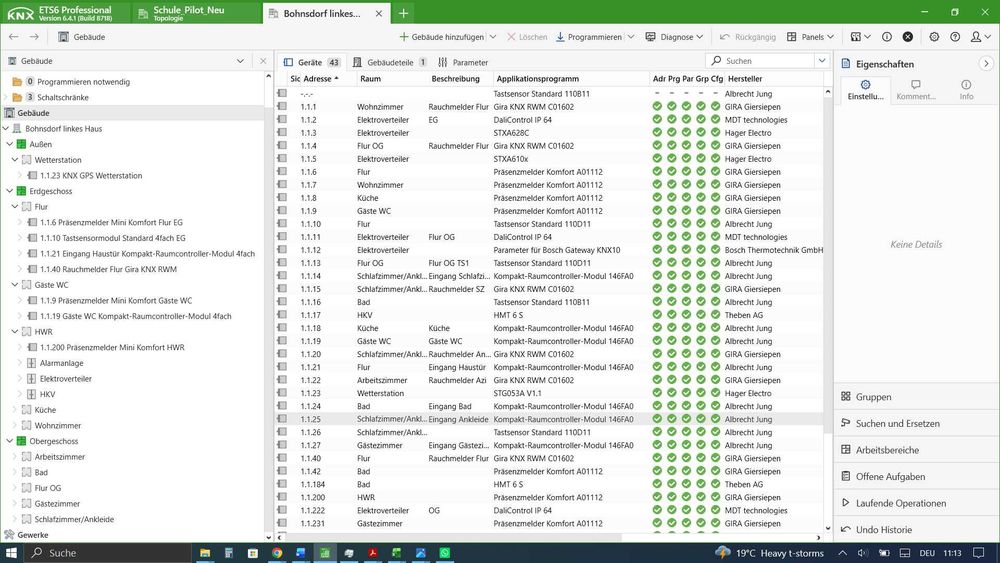The image size is (1000, 563).
Task: Open the workspace layout icon dropdown
Action: pos(860,37)
